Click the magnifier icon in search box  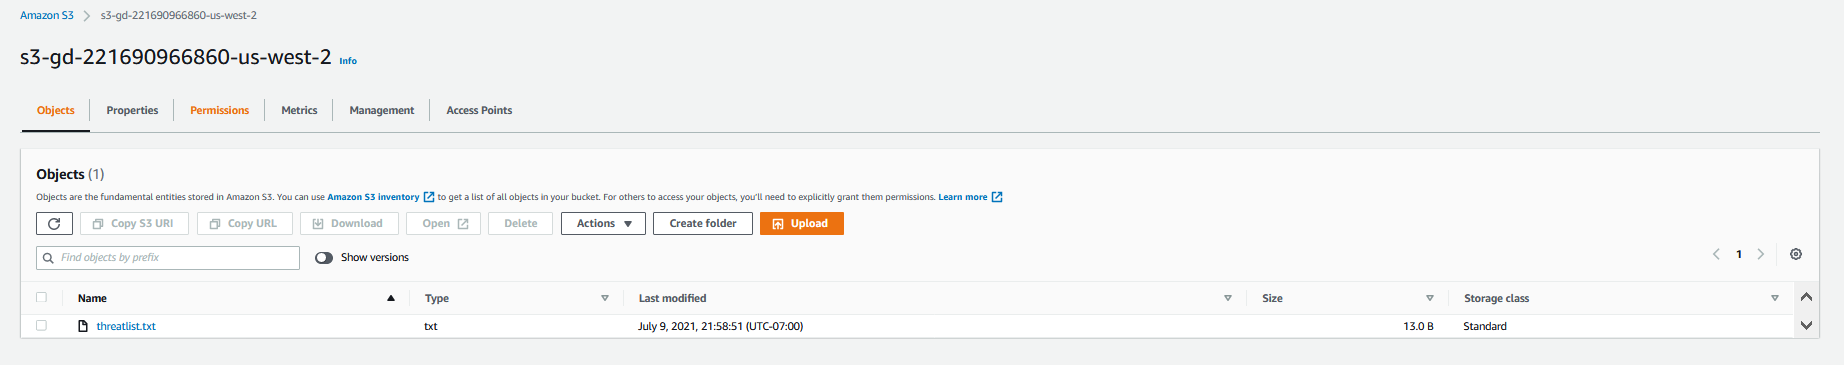coord(48,258)
